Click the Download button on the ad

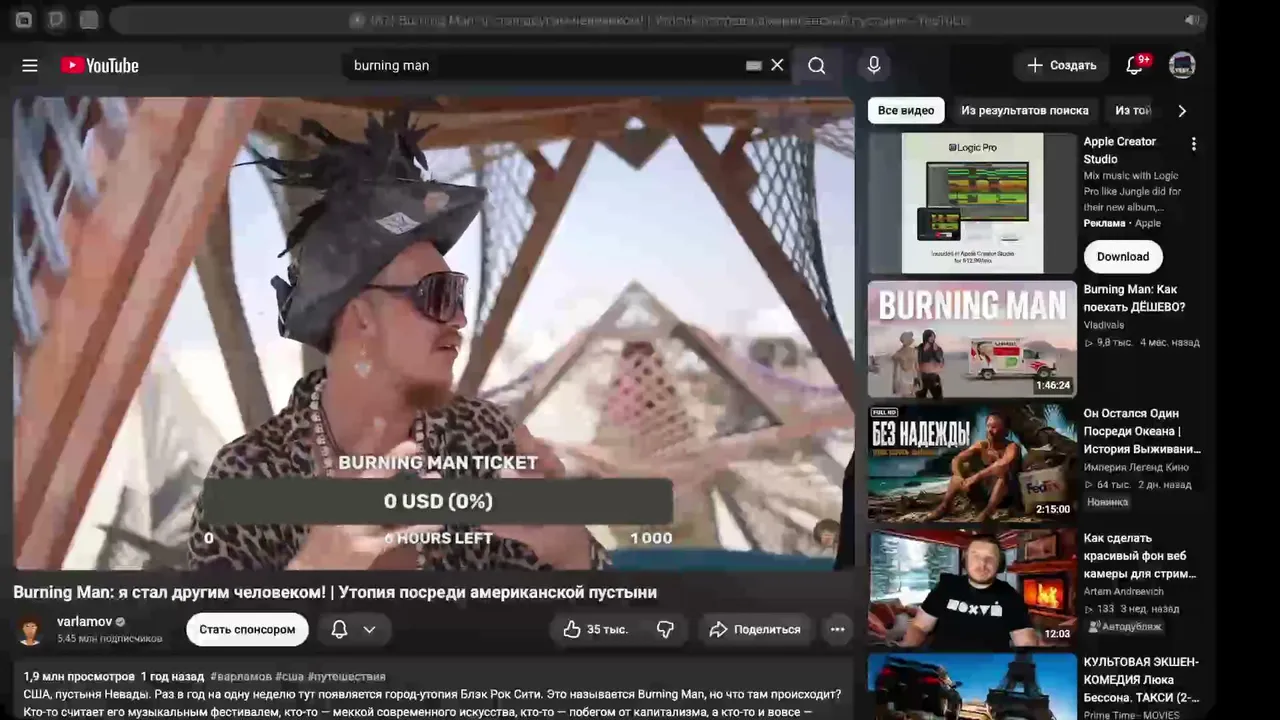click(1123, 256)
